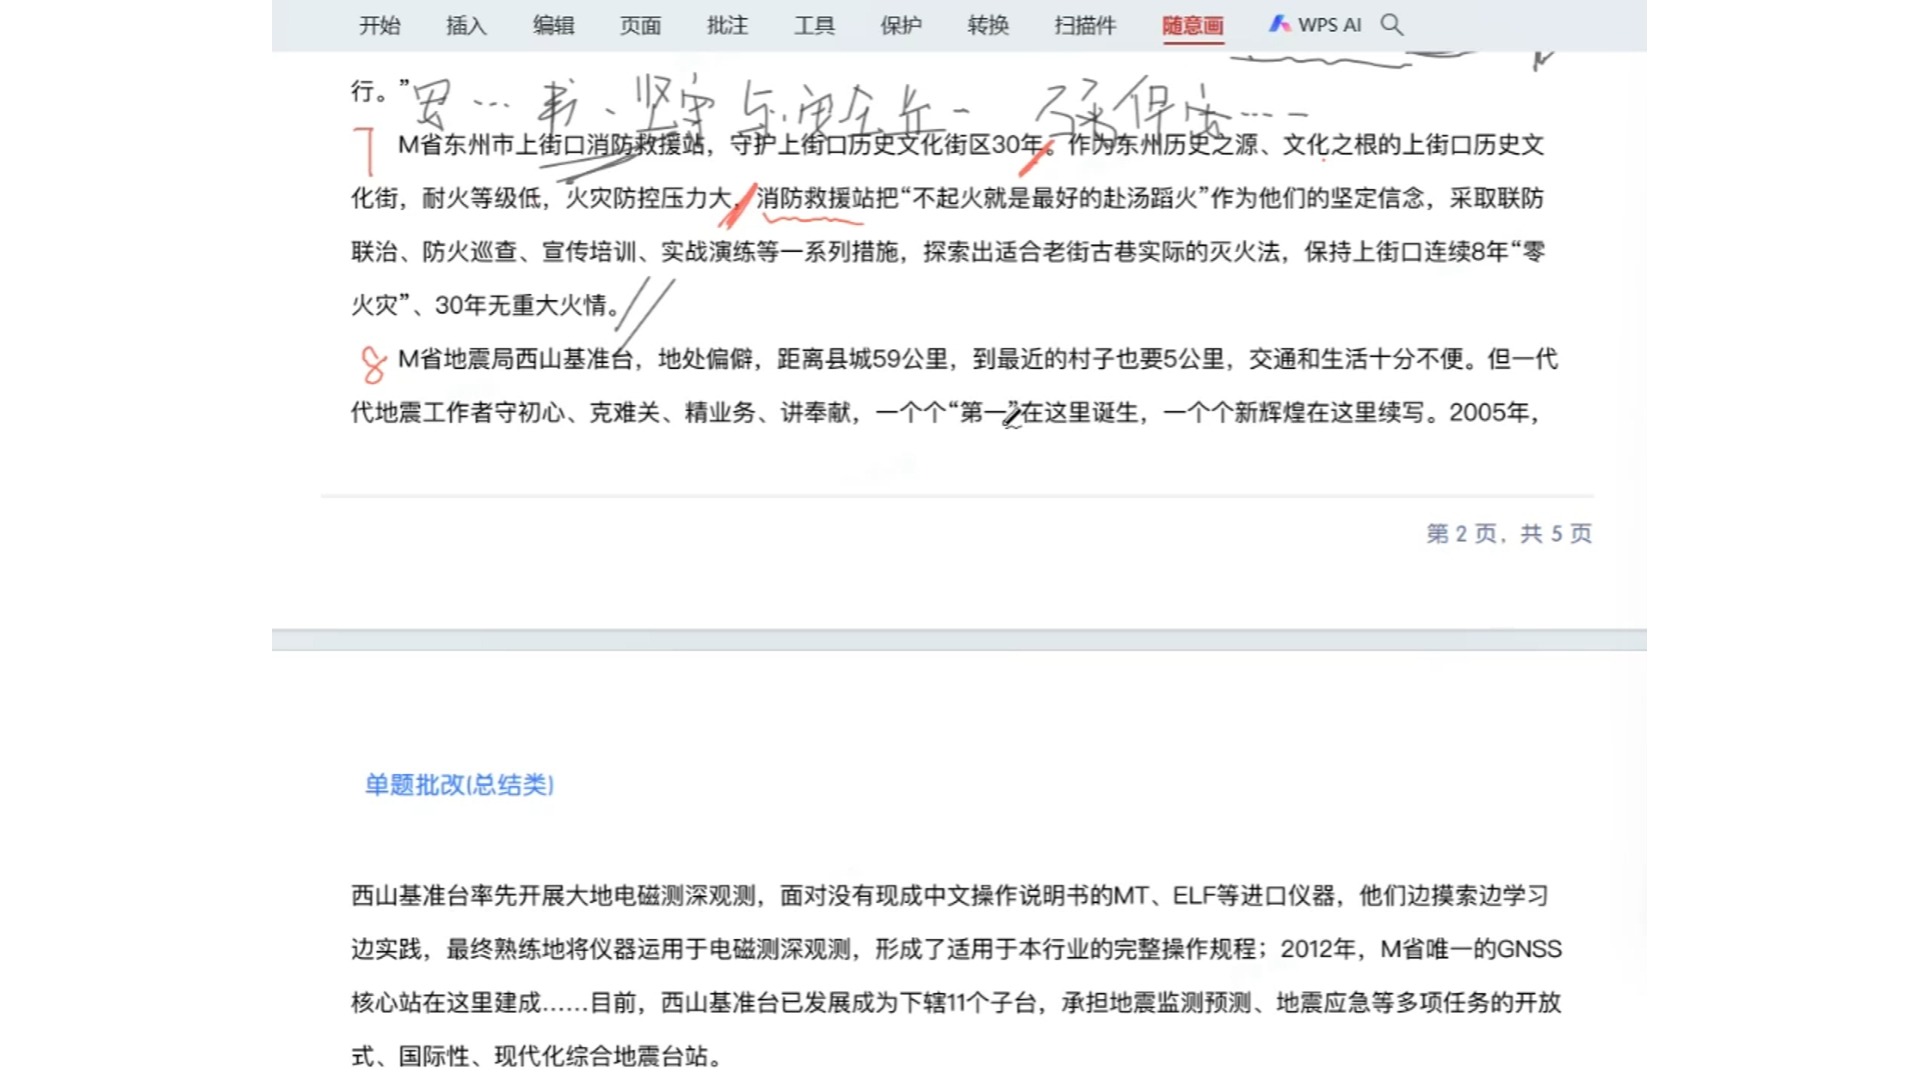
Task: Click the search magnifier icon
Action: [1392, 25]
